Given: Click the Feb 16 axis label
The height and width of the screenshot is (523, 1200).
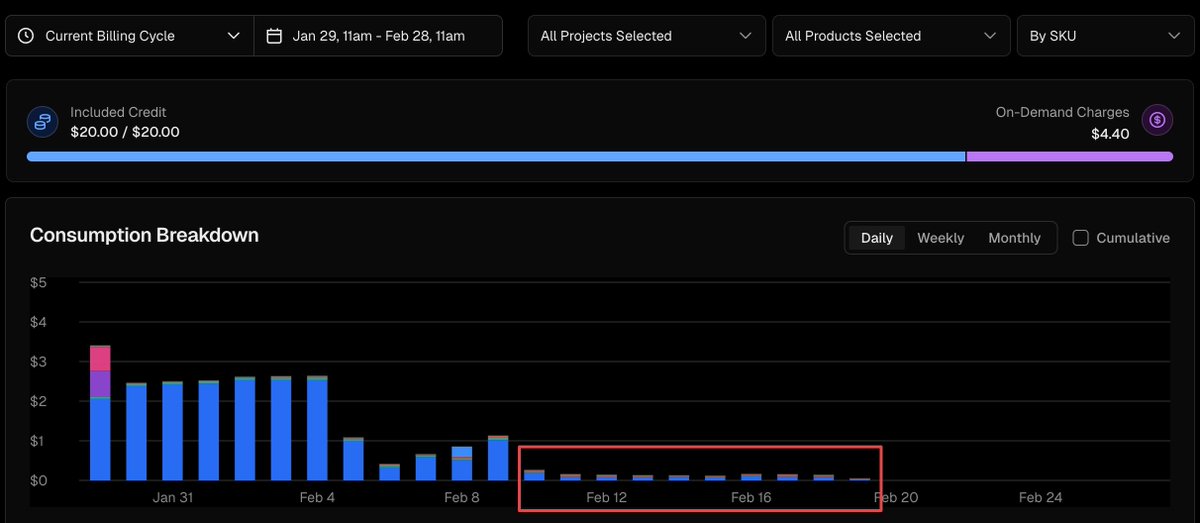Looking at the screenshot, I should [x=751, y=497].
